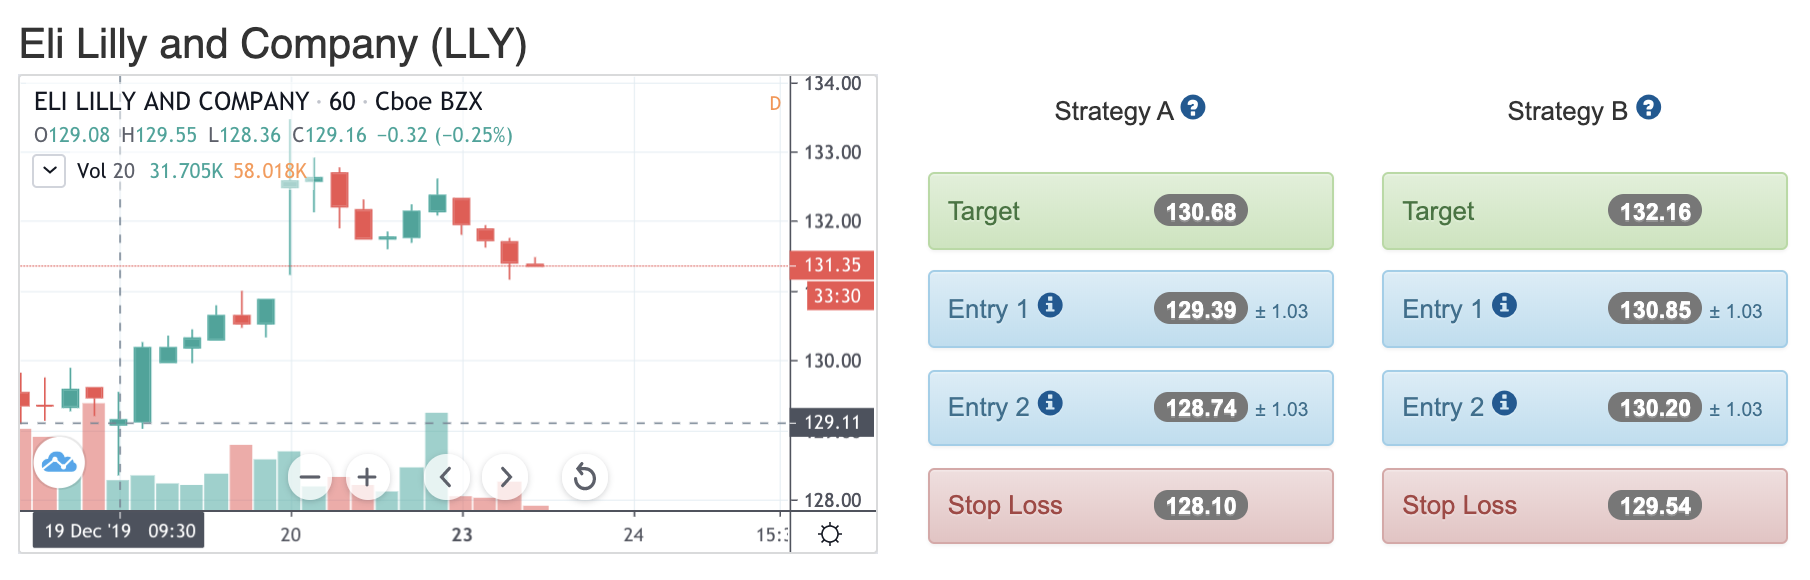The image size is (1810, 580).
Task: Click info icon beside Strategy A Entry 1
Action: click(x=1050, y=305)
